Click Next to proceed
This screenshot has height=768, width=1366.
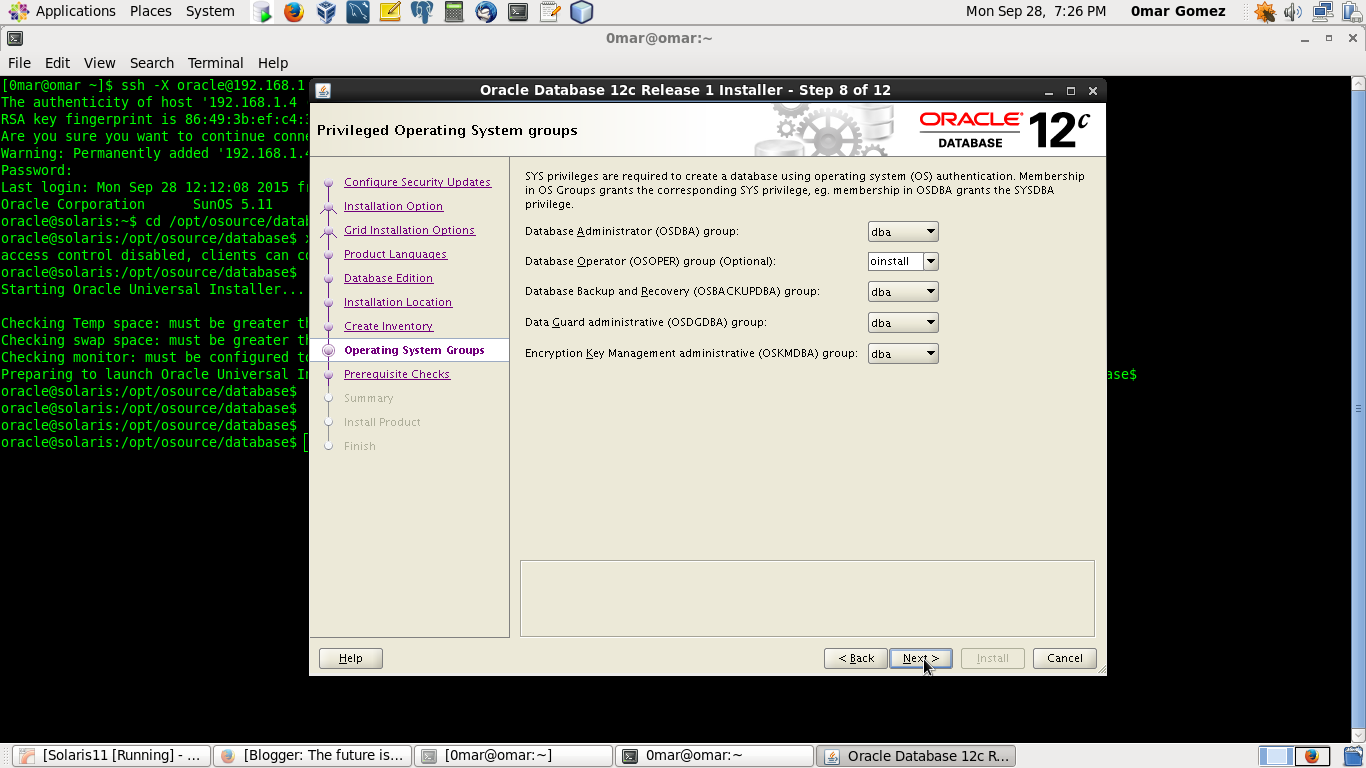[921, 658]
